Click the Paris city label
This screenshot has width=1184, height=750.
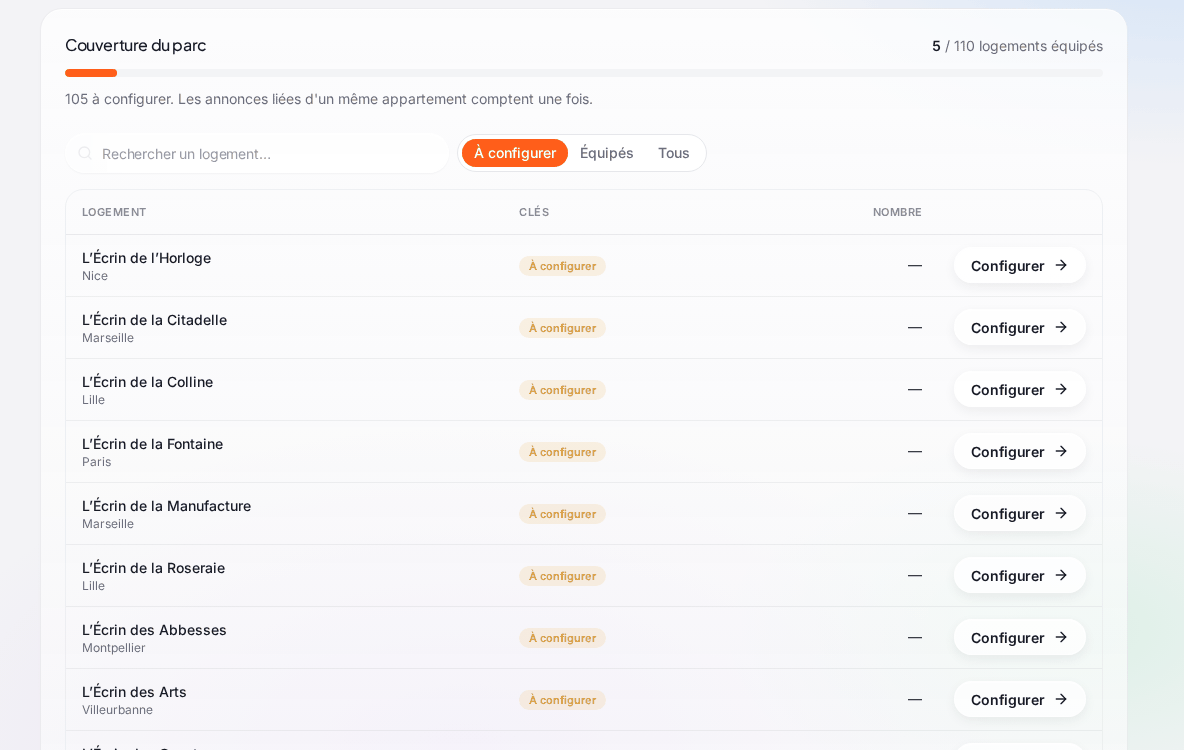96,461
